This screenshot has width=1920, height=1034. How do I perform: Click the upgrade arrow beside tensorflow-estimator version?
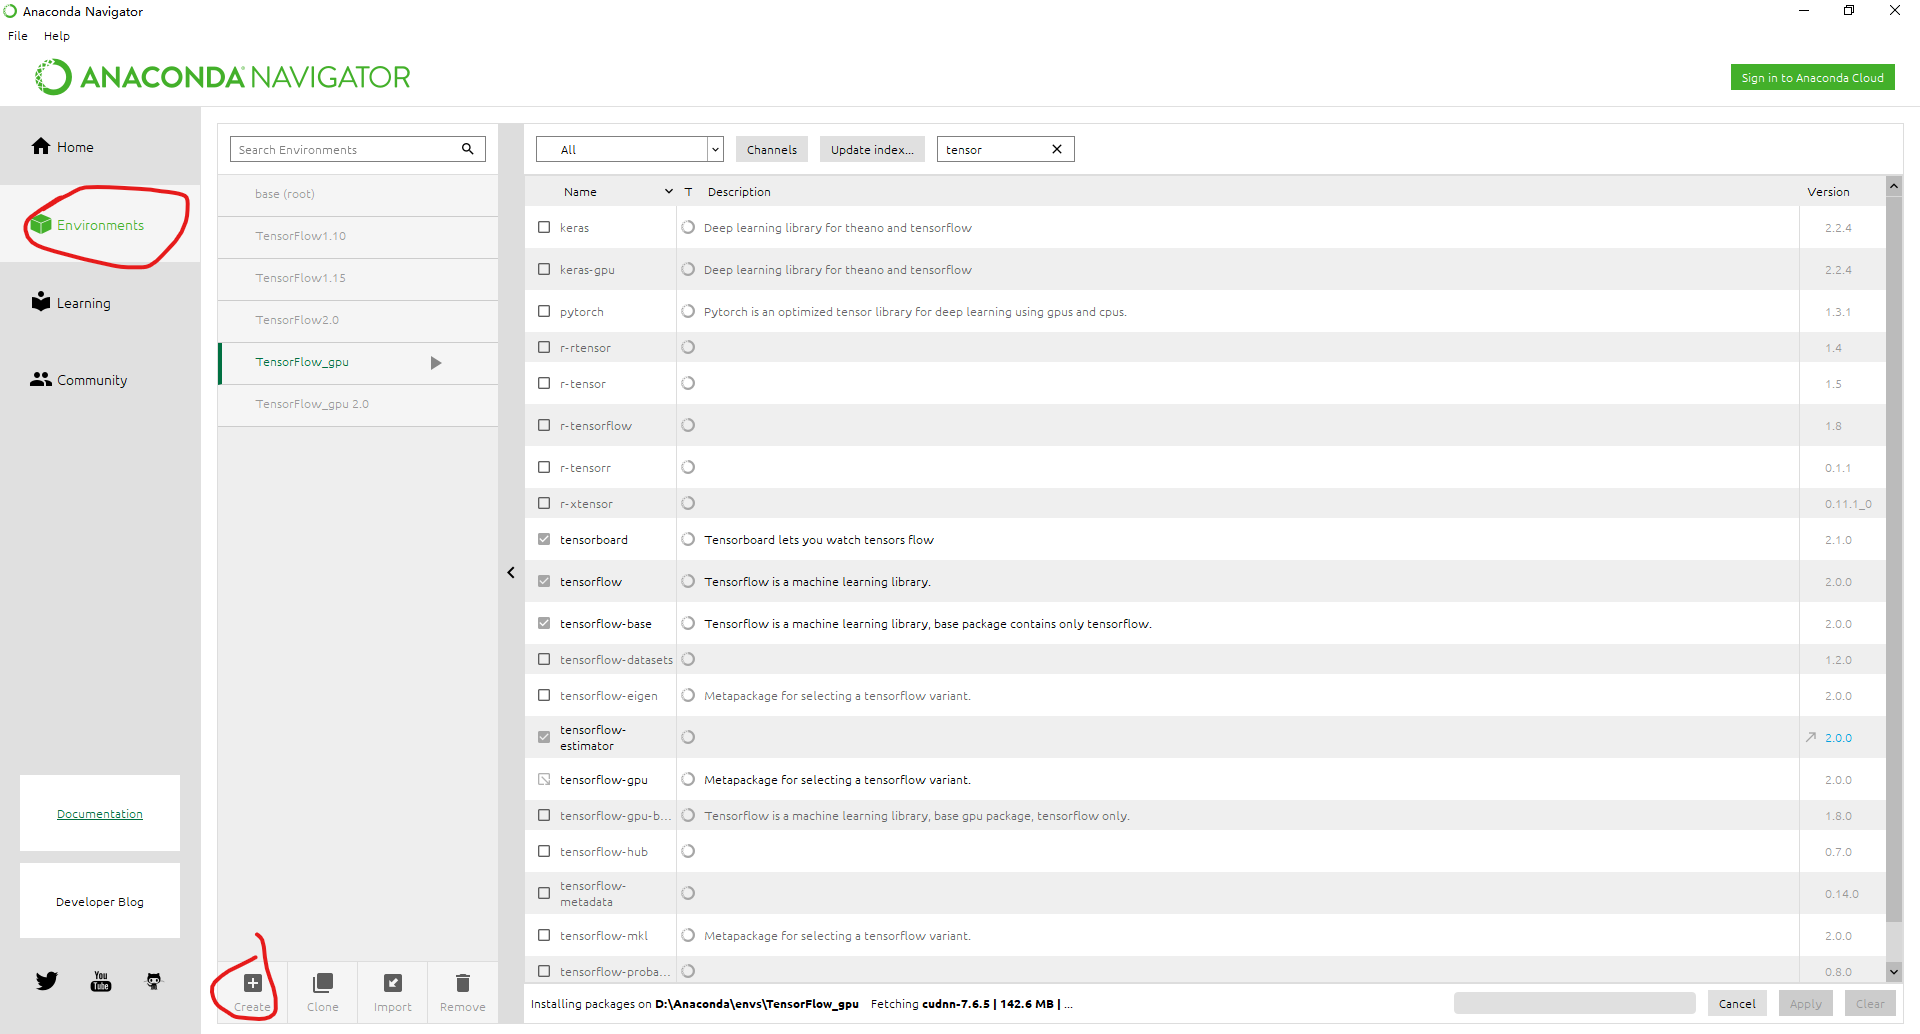(x=1811, y=737)
